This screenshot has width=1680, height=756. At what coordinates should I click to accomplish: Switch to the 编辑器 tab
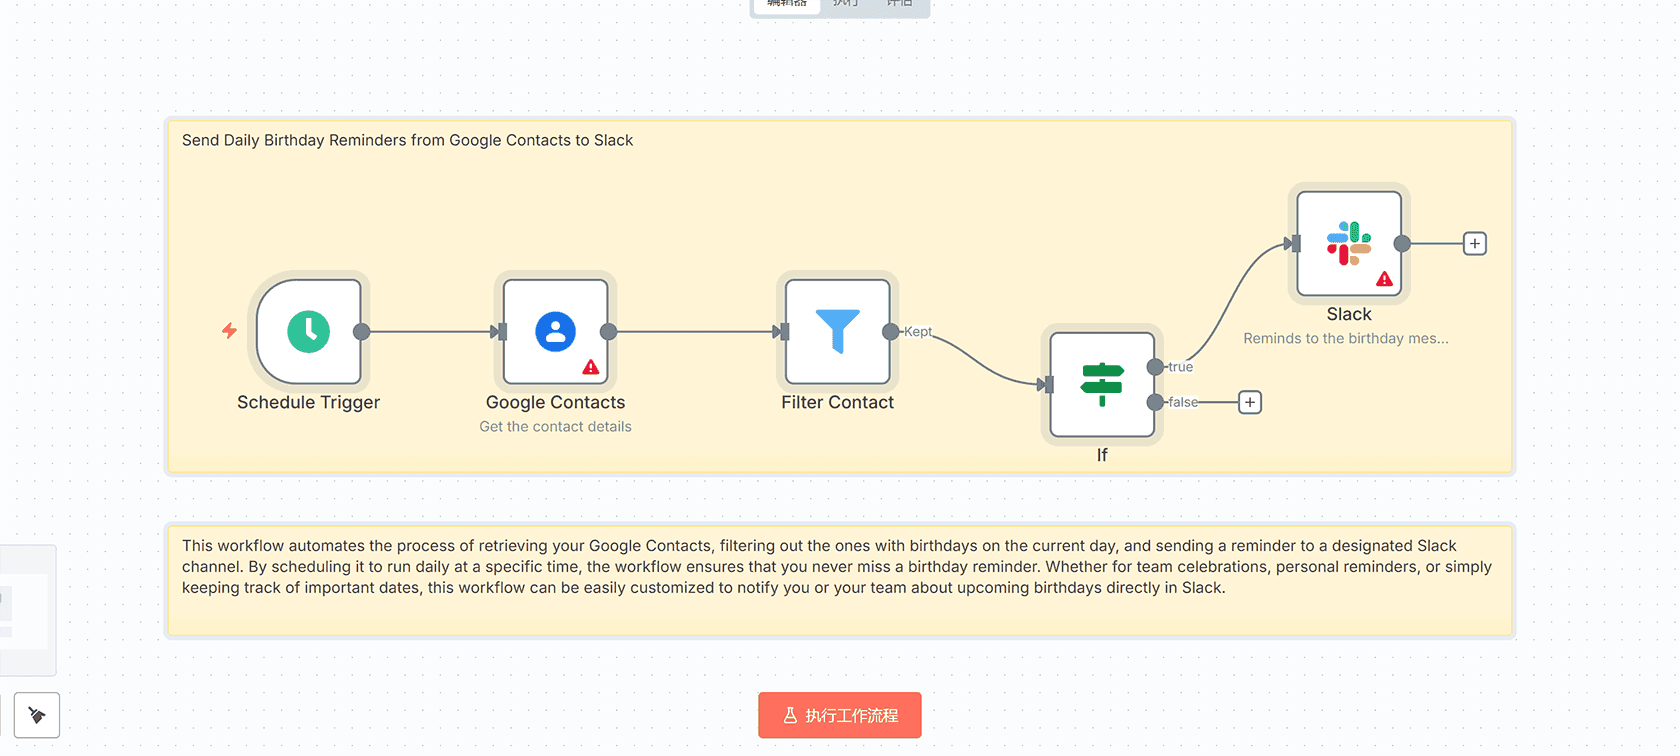pyautogui.click(x=787, y=4)
